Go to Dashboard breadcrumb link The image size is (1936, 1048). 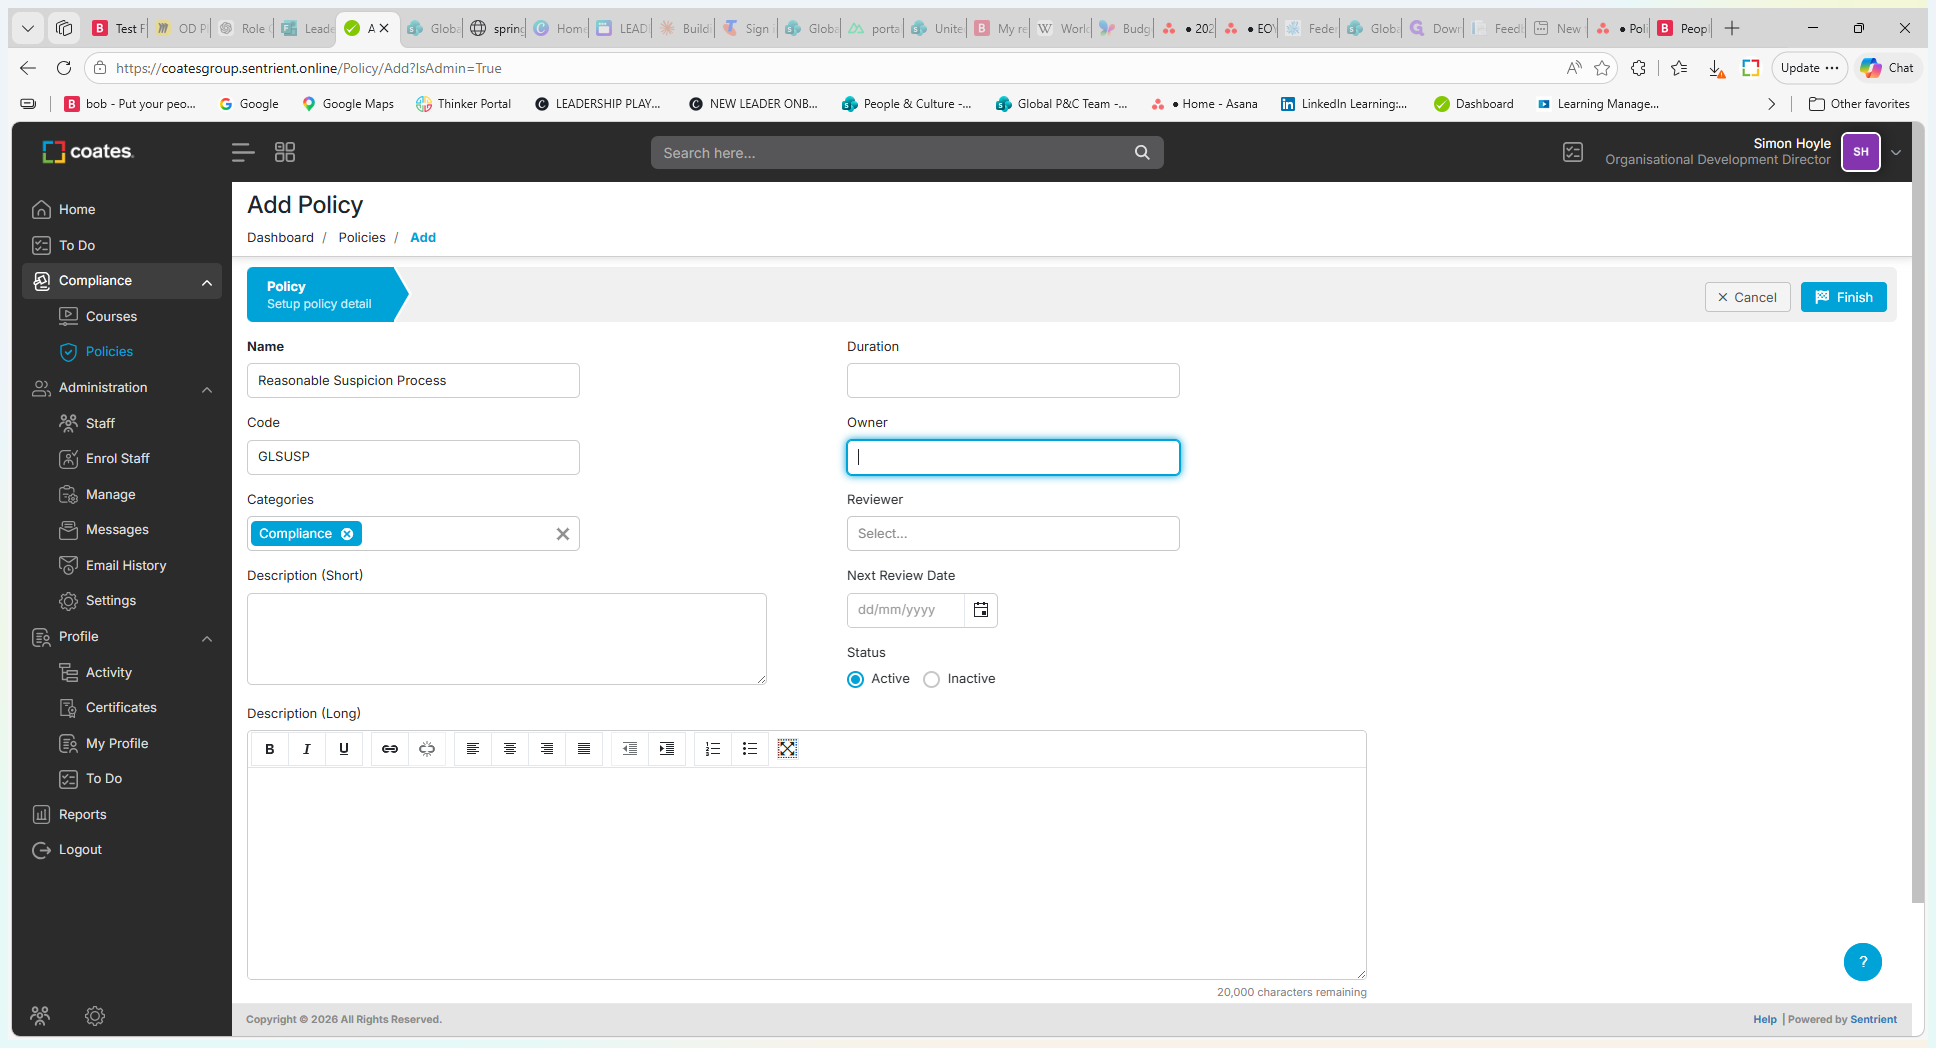(x=280, y=238)
